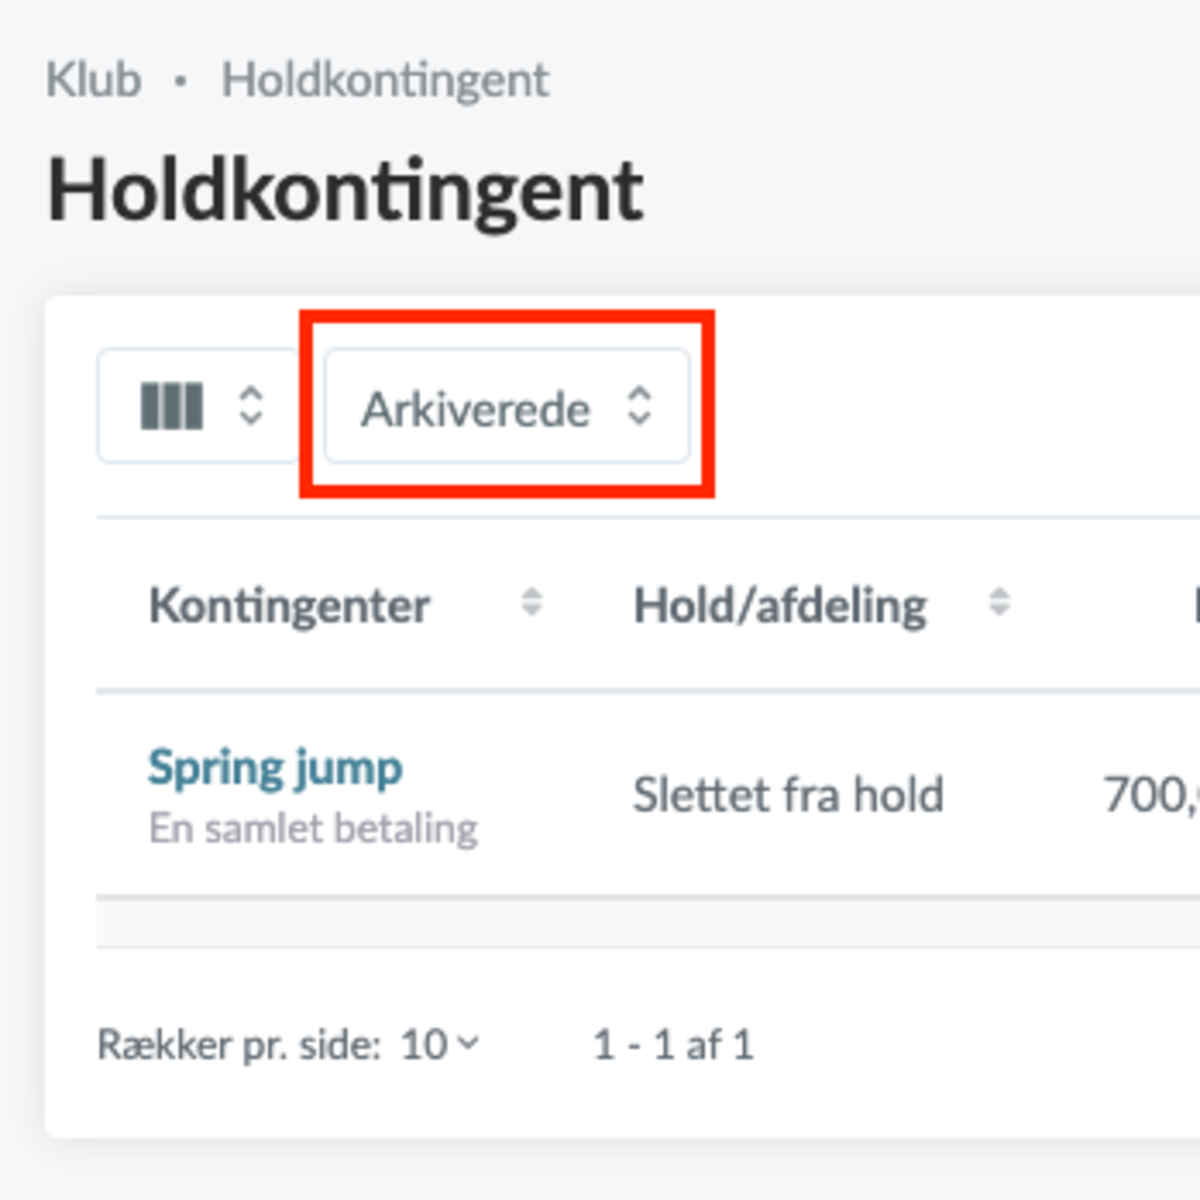Open the Spring jump subscription link

click(x=275, y=768)
